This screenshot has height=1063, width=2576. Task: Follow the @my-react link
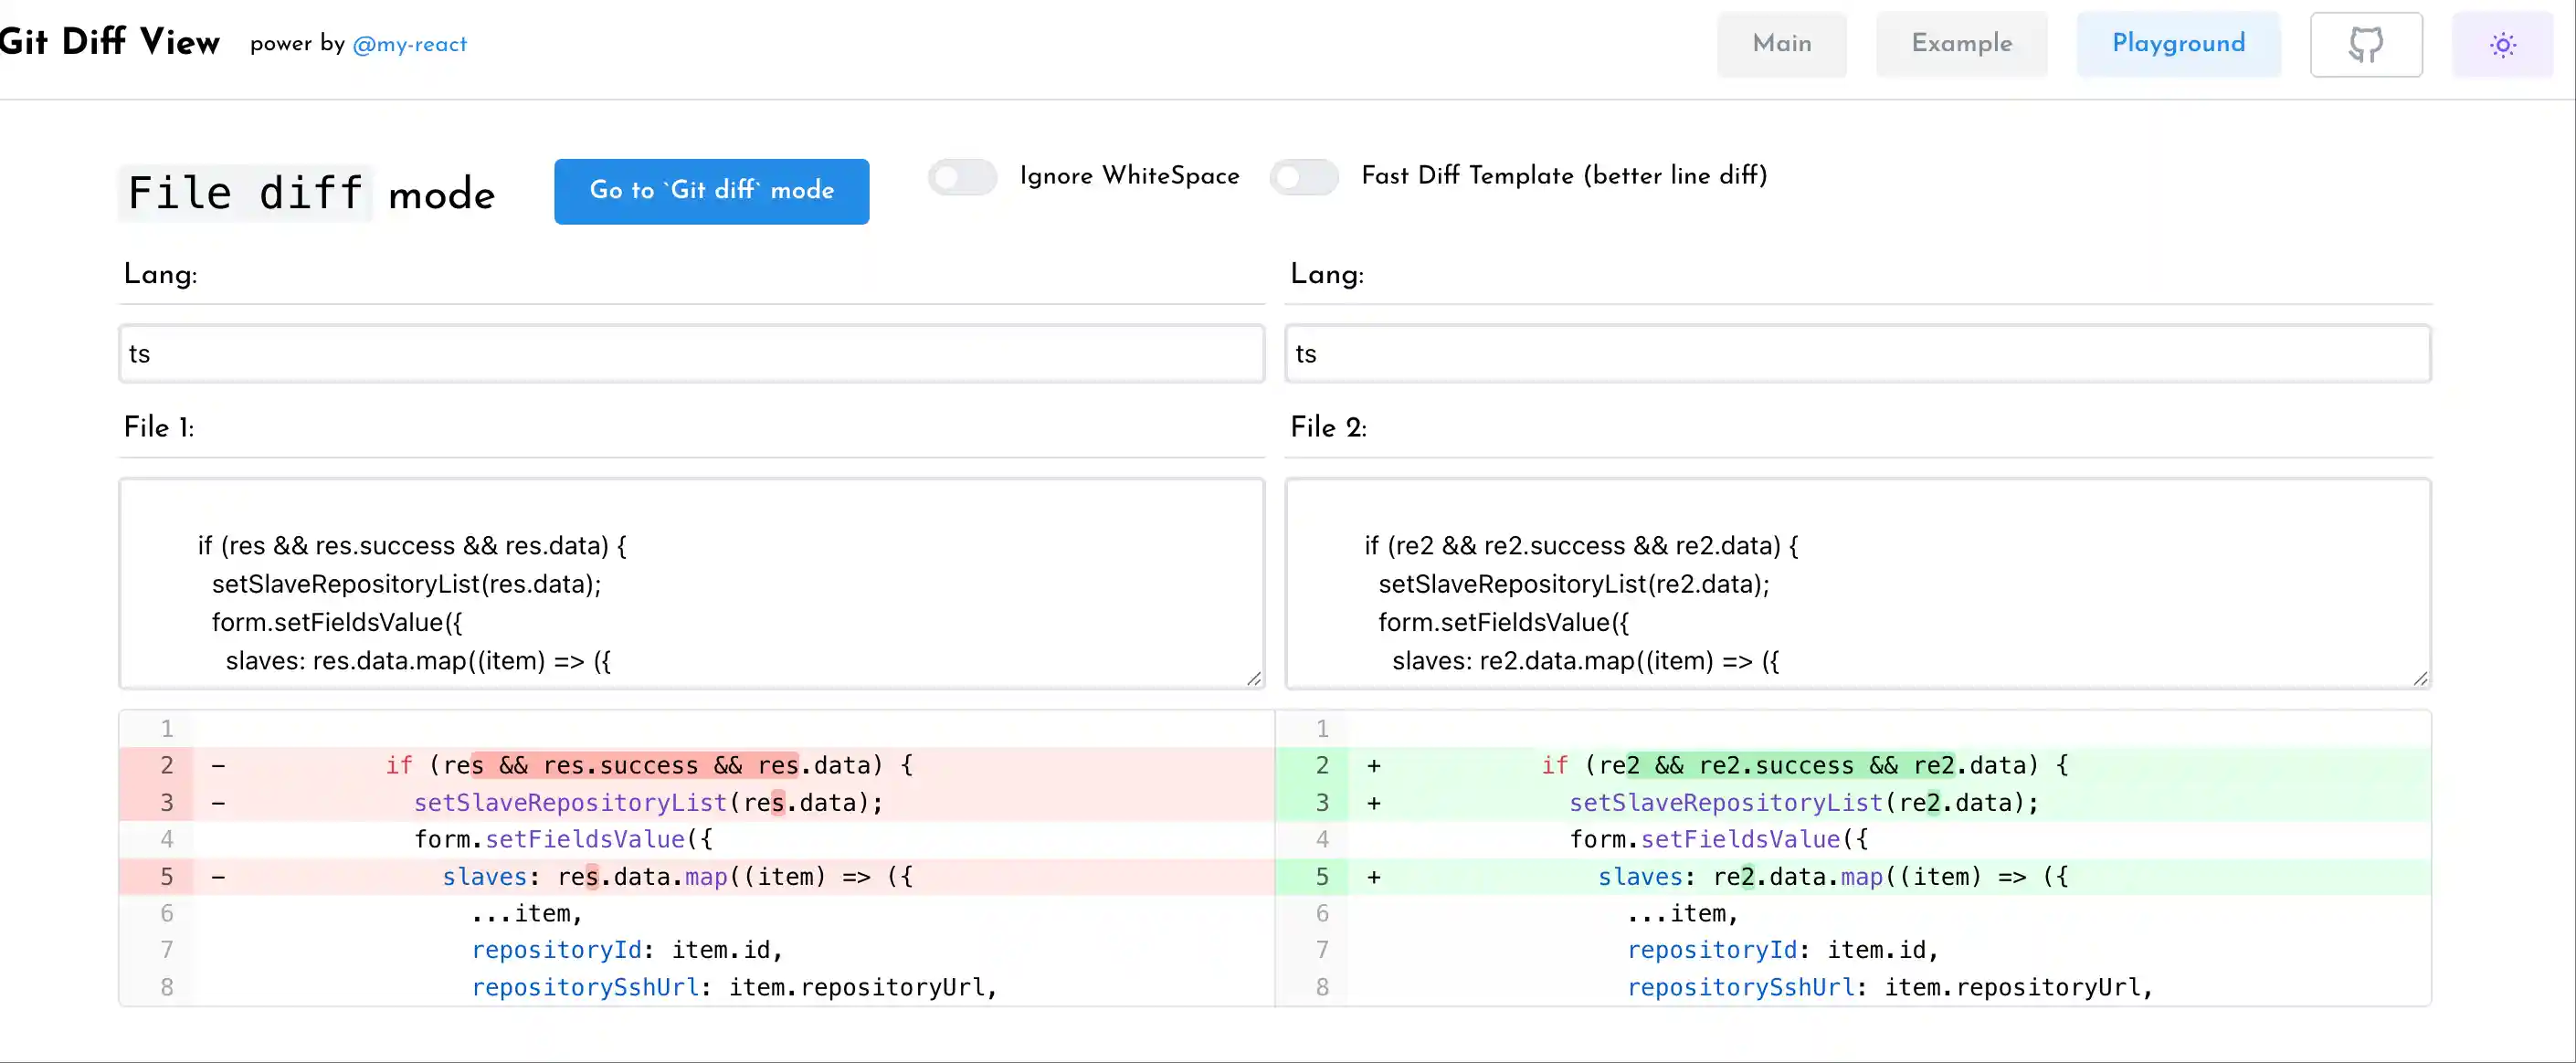[x=409, y=45]
